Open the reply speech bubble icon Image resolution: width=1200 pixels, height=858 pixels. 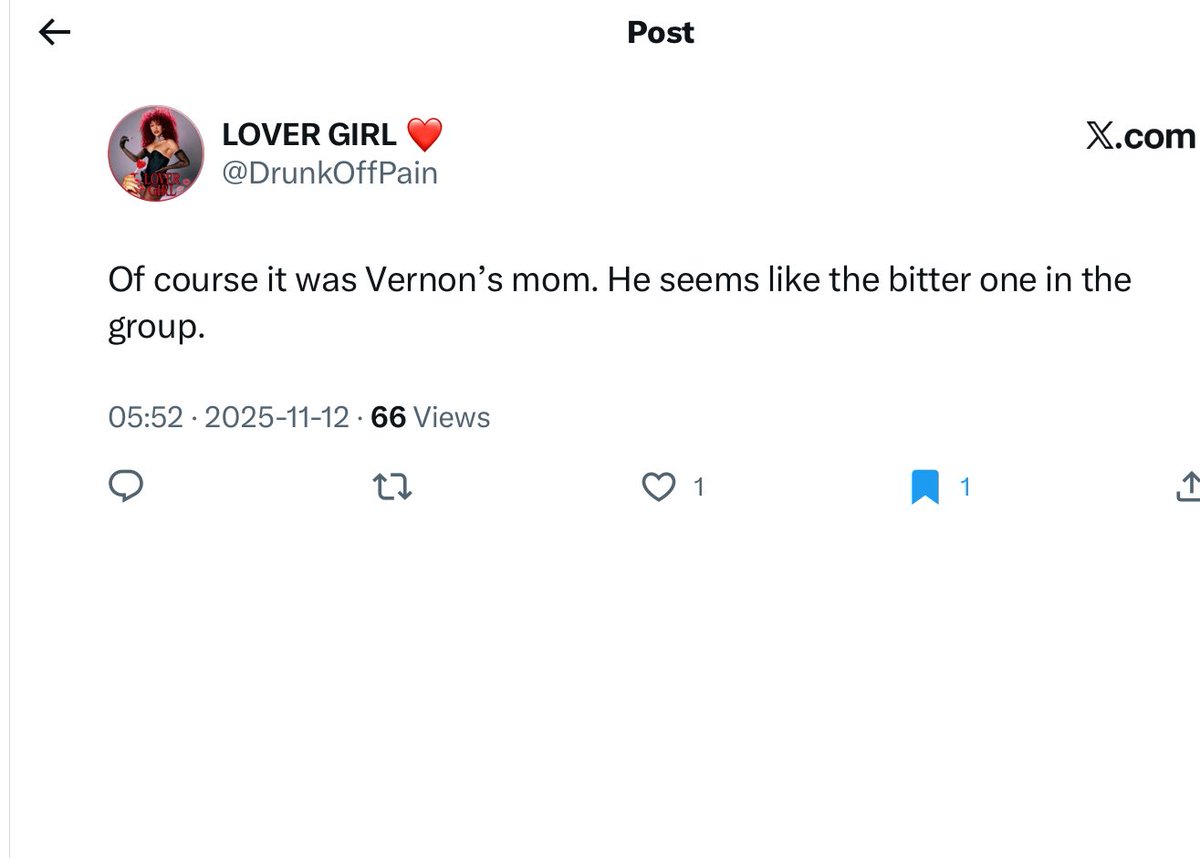tap(125, 487)
